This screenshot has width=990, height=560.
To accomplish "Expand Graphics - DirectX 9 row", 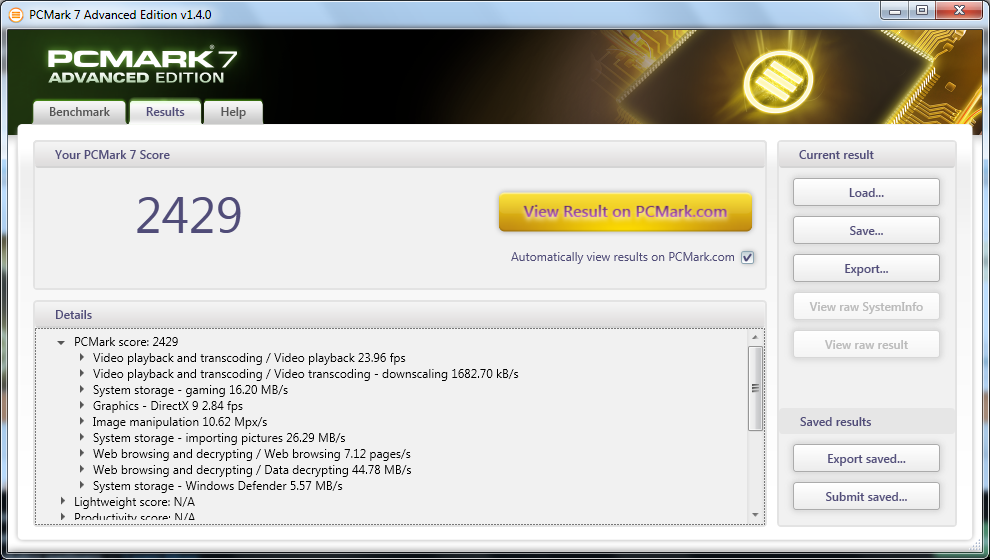I will 82,405.
